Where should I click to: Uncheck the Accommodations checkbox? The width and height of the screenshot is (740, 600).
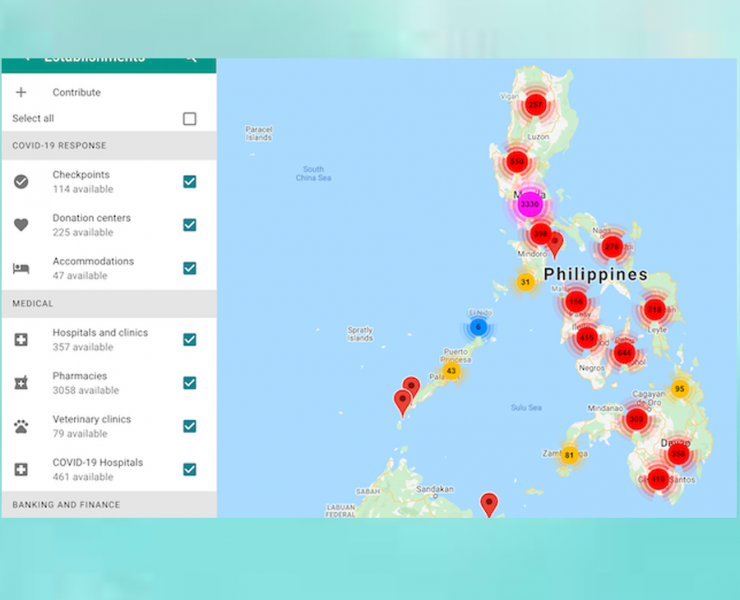190,268
